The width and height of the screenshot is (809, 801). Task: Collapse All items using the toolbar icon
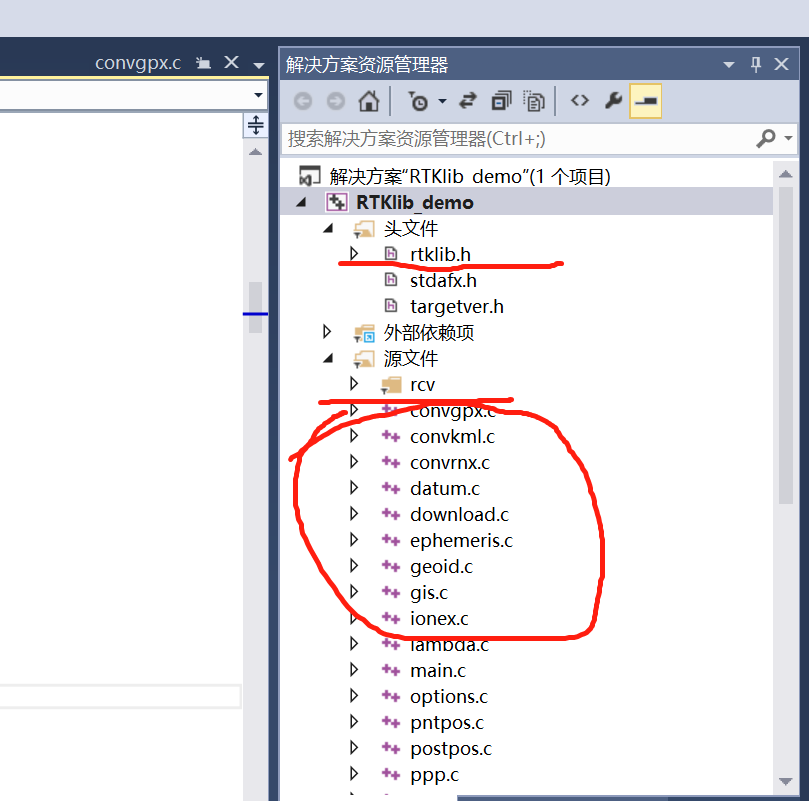click(x=503, y=100)
